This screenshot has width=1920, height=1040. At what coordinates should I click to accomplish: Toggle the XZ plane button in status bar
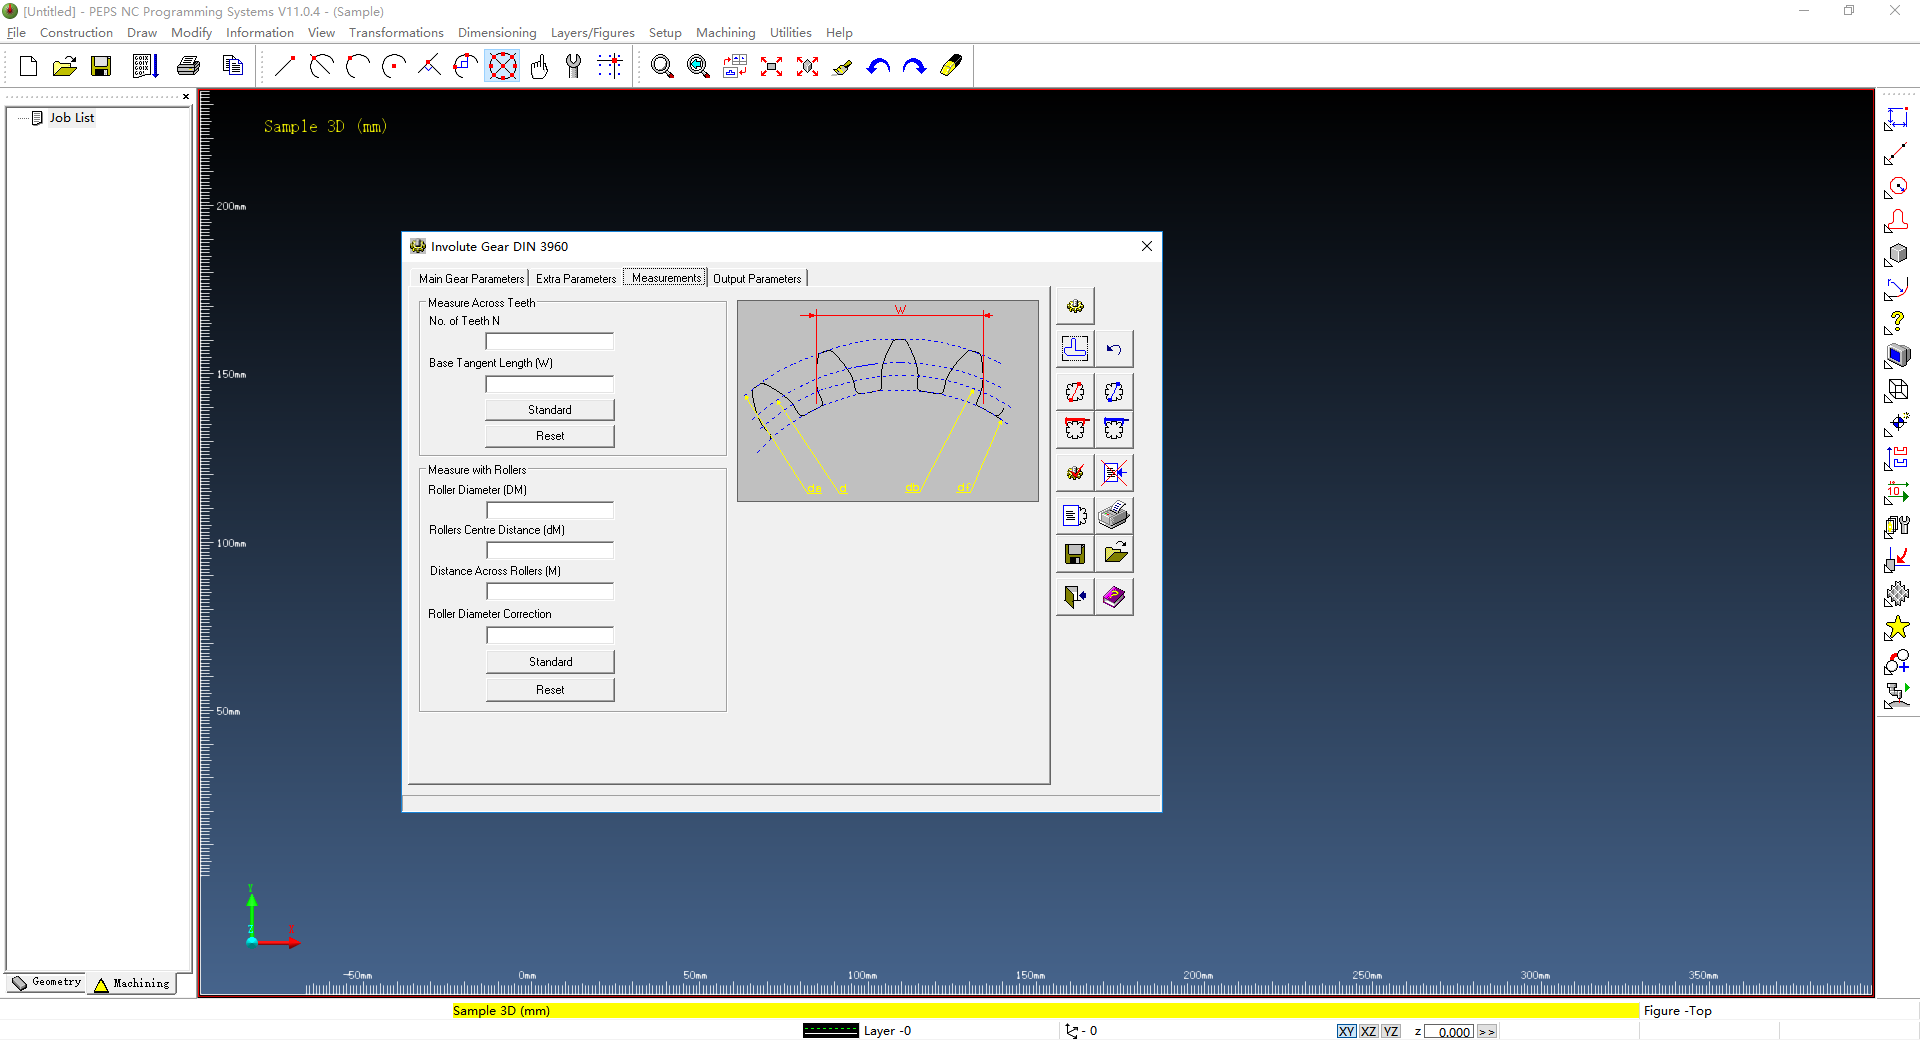tap(1369, 1031)
